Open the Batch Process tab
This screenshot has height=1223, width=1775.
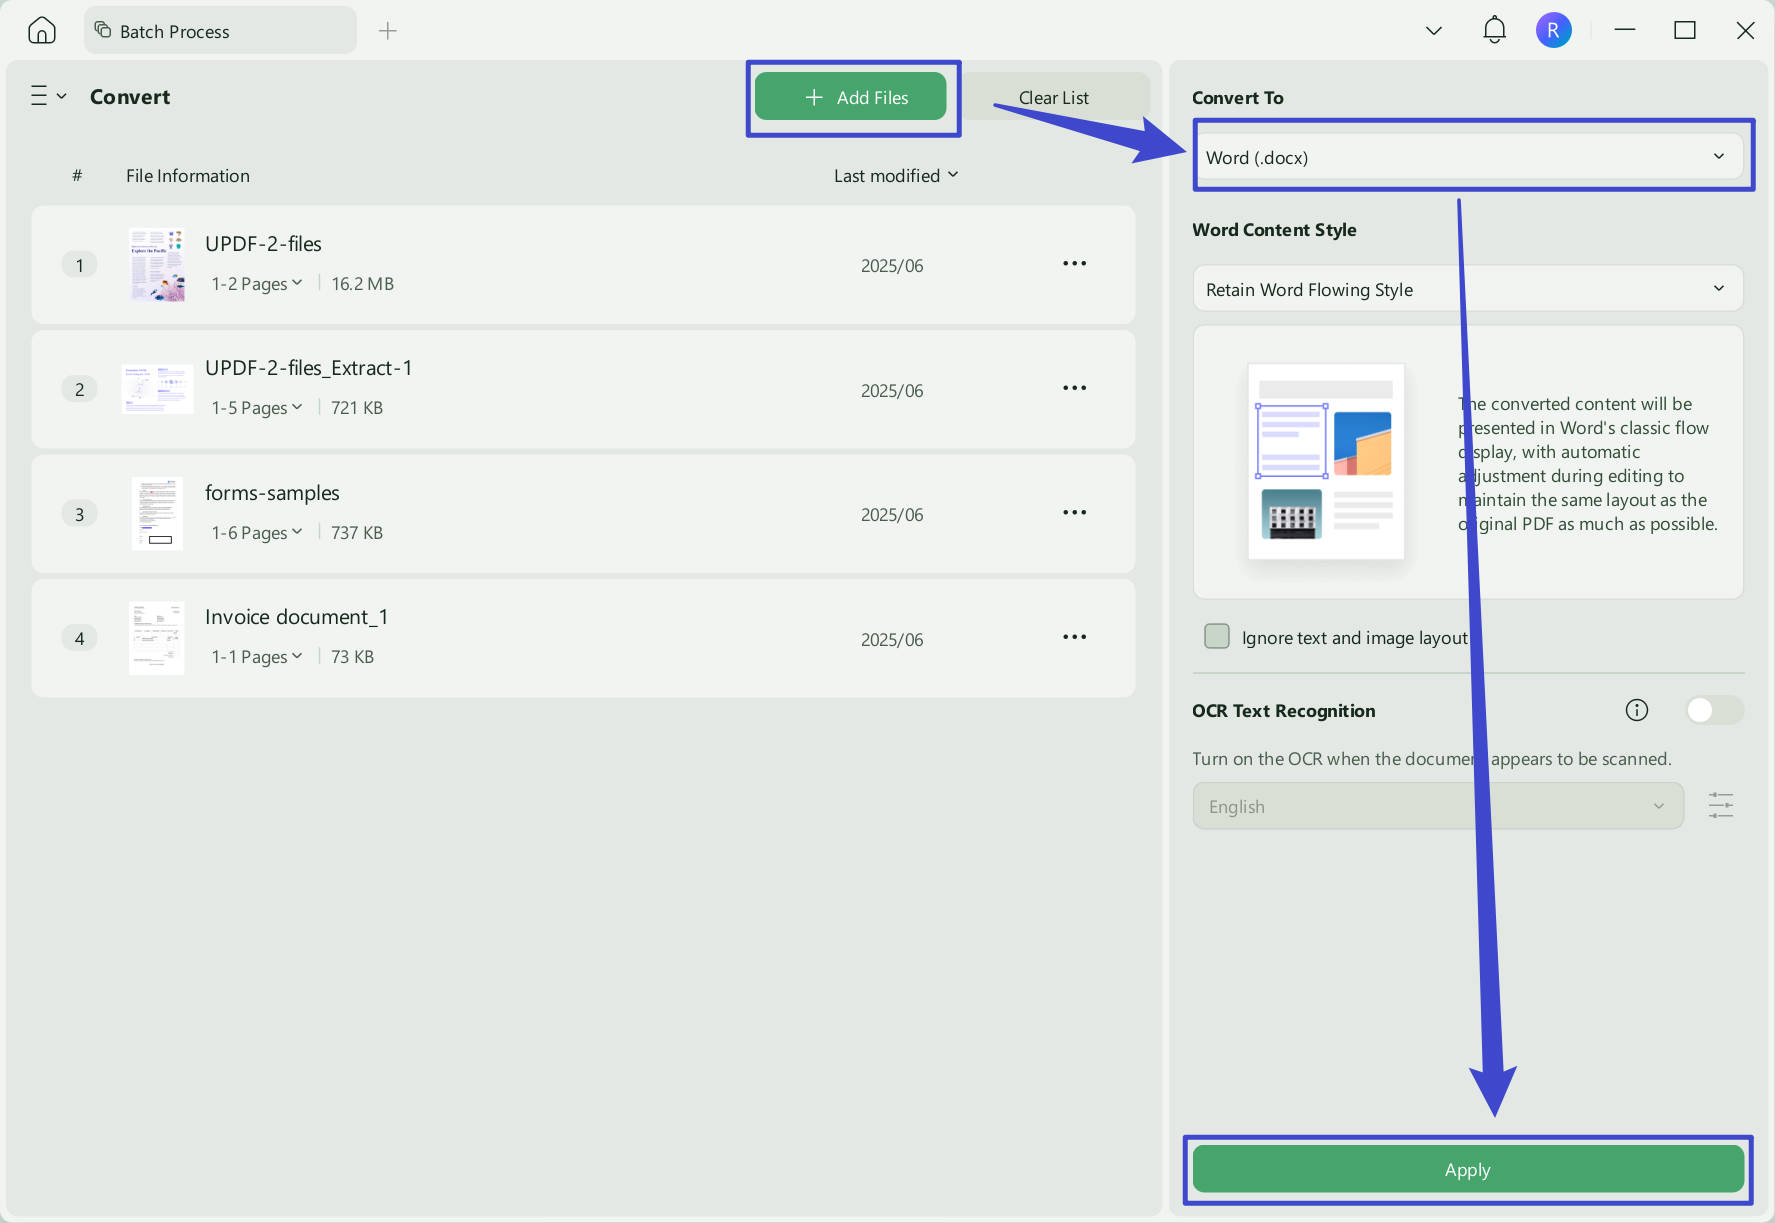[x=220, y=31]
